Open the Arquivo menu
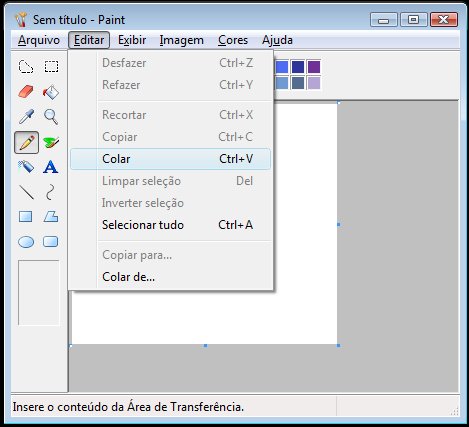 (39, 40)
